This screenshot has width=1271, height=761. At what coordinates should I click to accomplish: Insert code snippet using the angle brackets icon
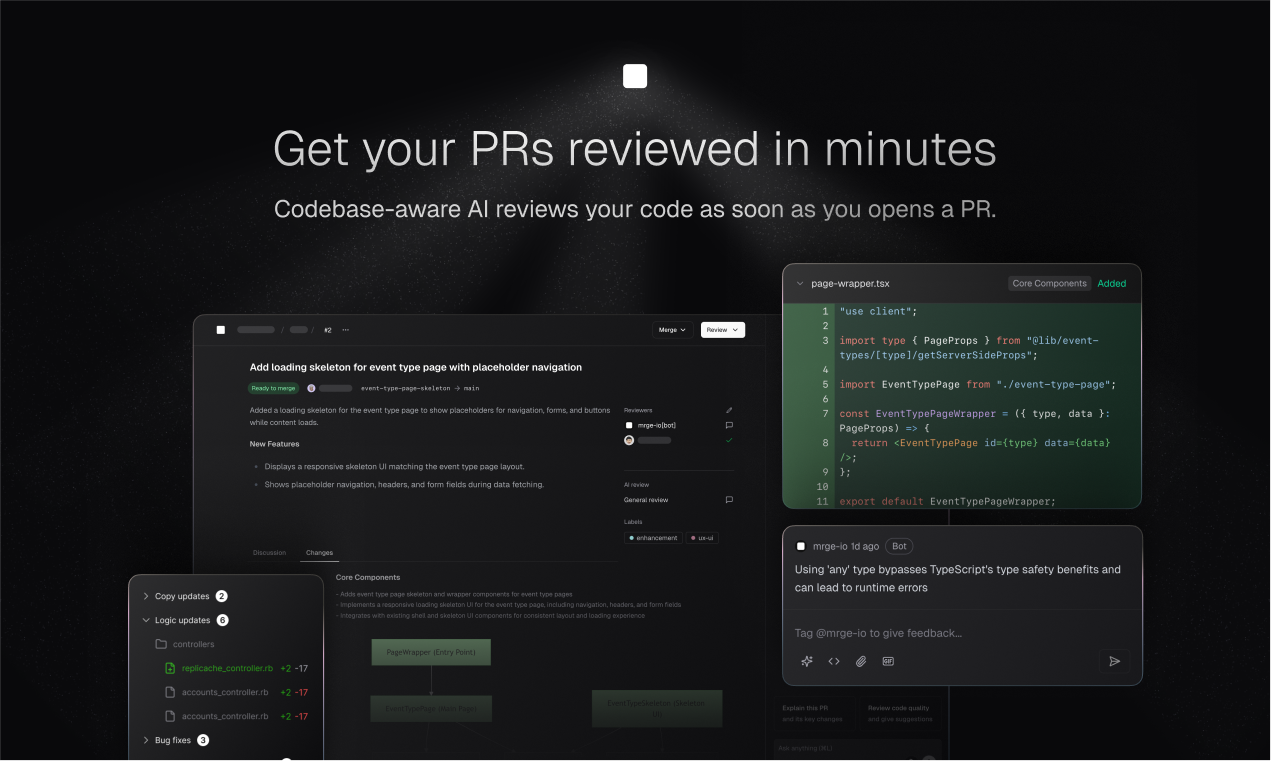click(x=834, y=661)
